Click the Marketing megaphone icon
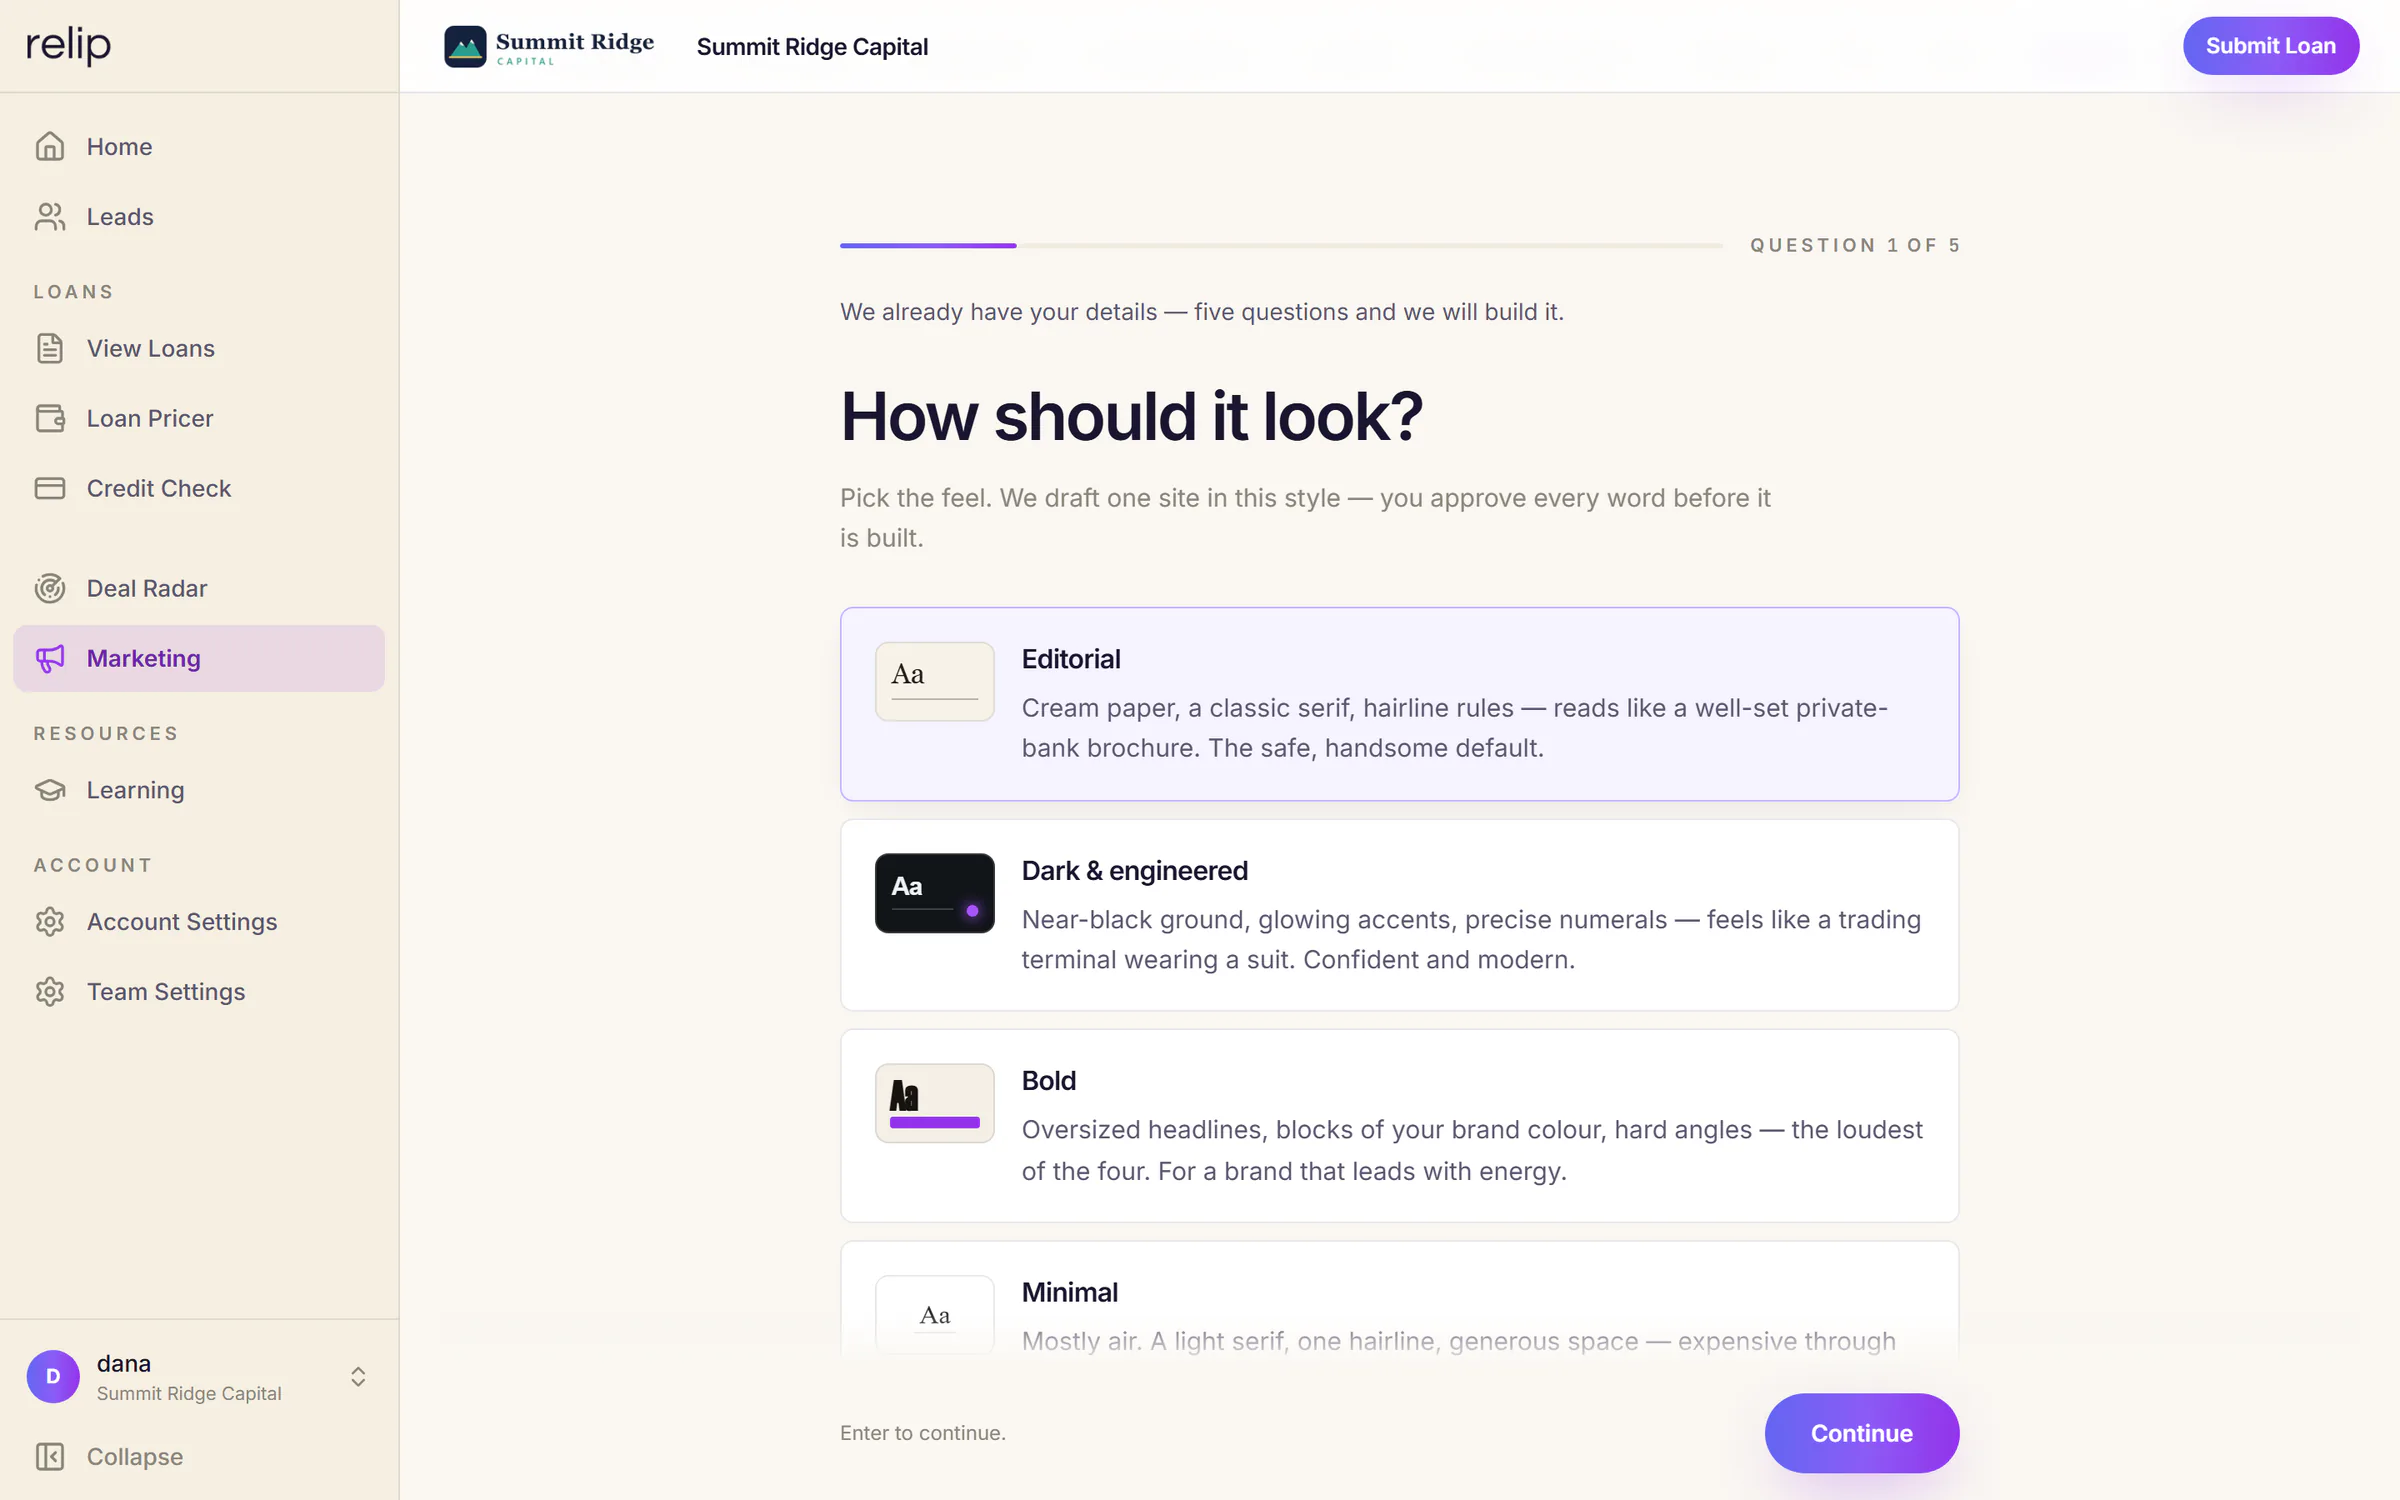The height and width of the screenshot is (1500, 2400). (50, 658)
